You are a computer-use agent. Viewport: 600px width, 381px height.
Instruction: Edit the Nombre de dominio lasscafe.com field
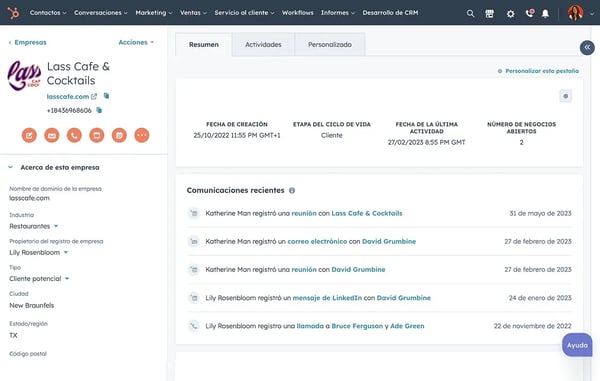coord(29,198)
